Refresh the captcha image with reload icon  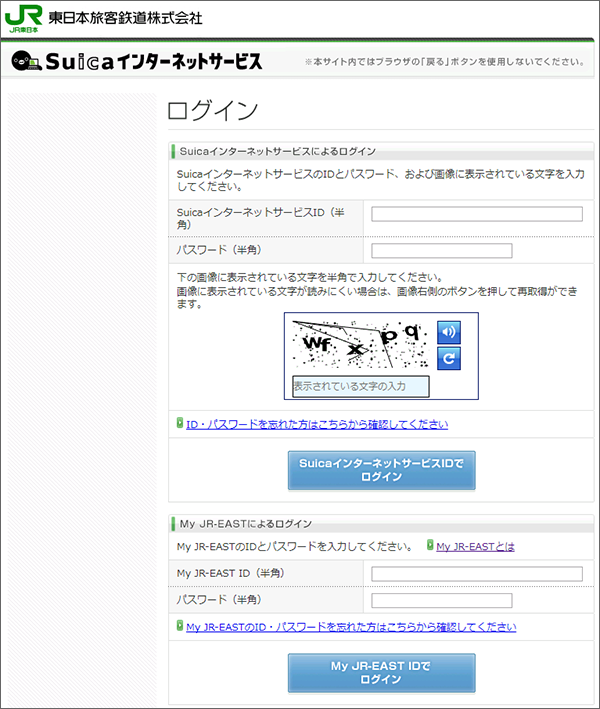click(x=449, y=359)
